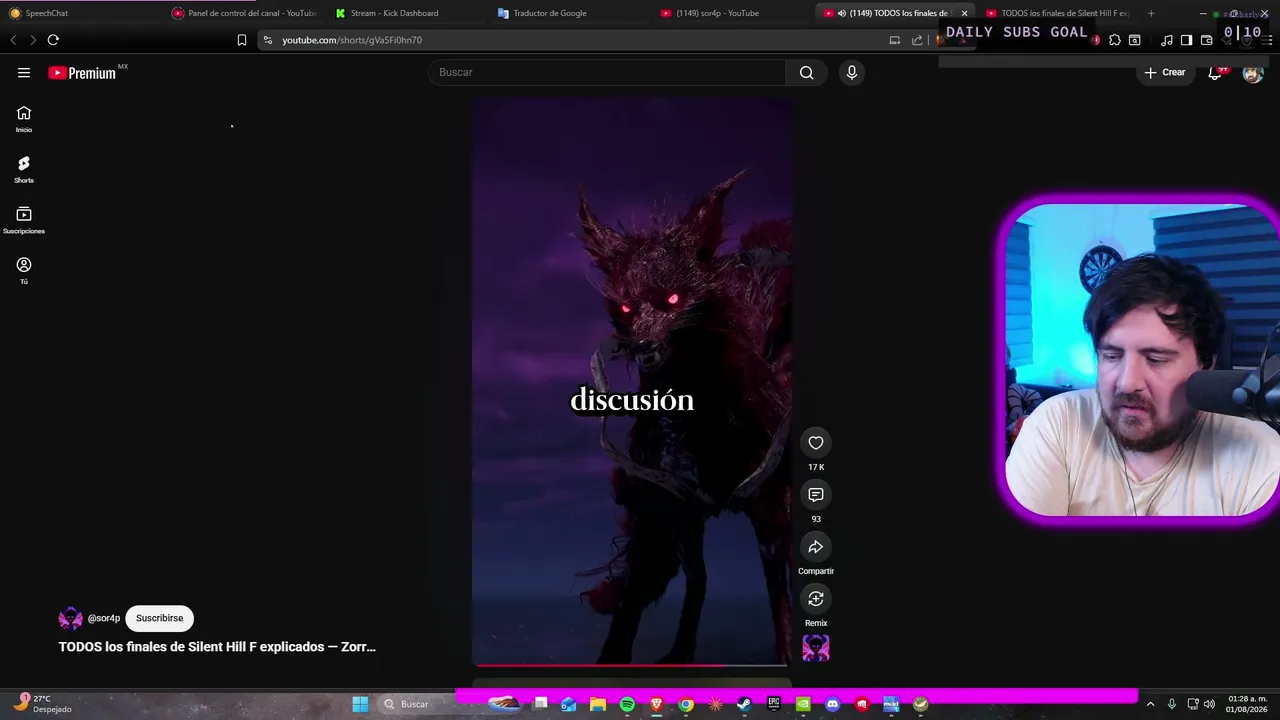The width and height of the screenshot is (1280, 720).
Task: Switch to (1149) sor4p - YouTube tab
Action: coord(733,13)
